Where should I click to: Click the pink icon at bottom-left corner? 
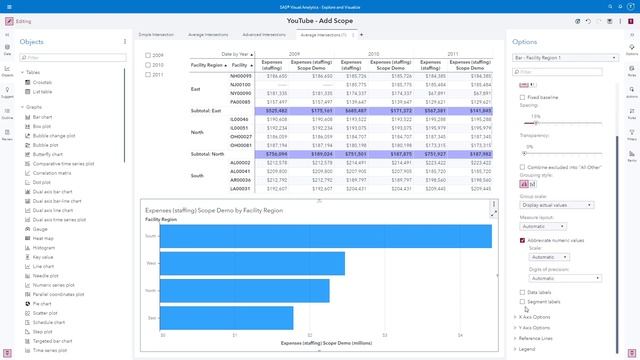7,353
